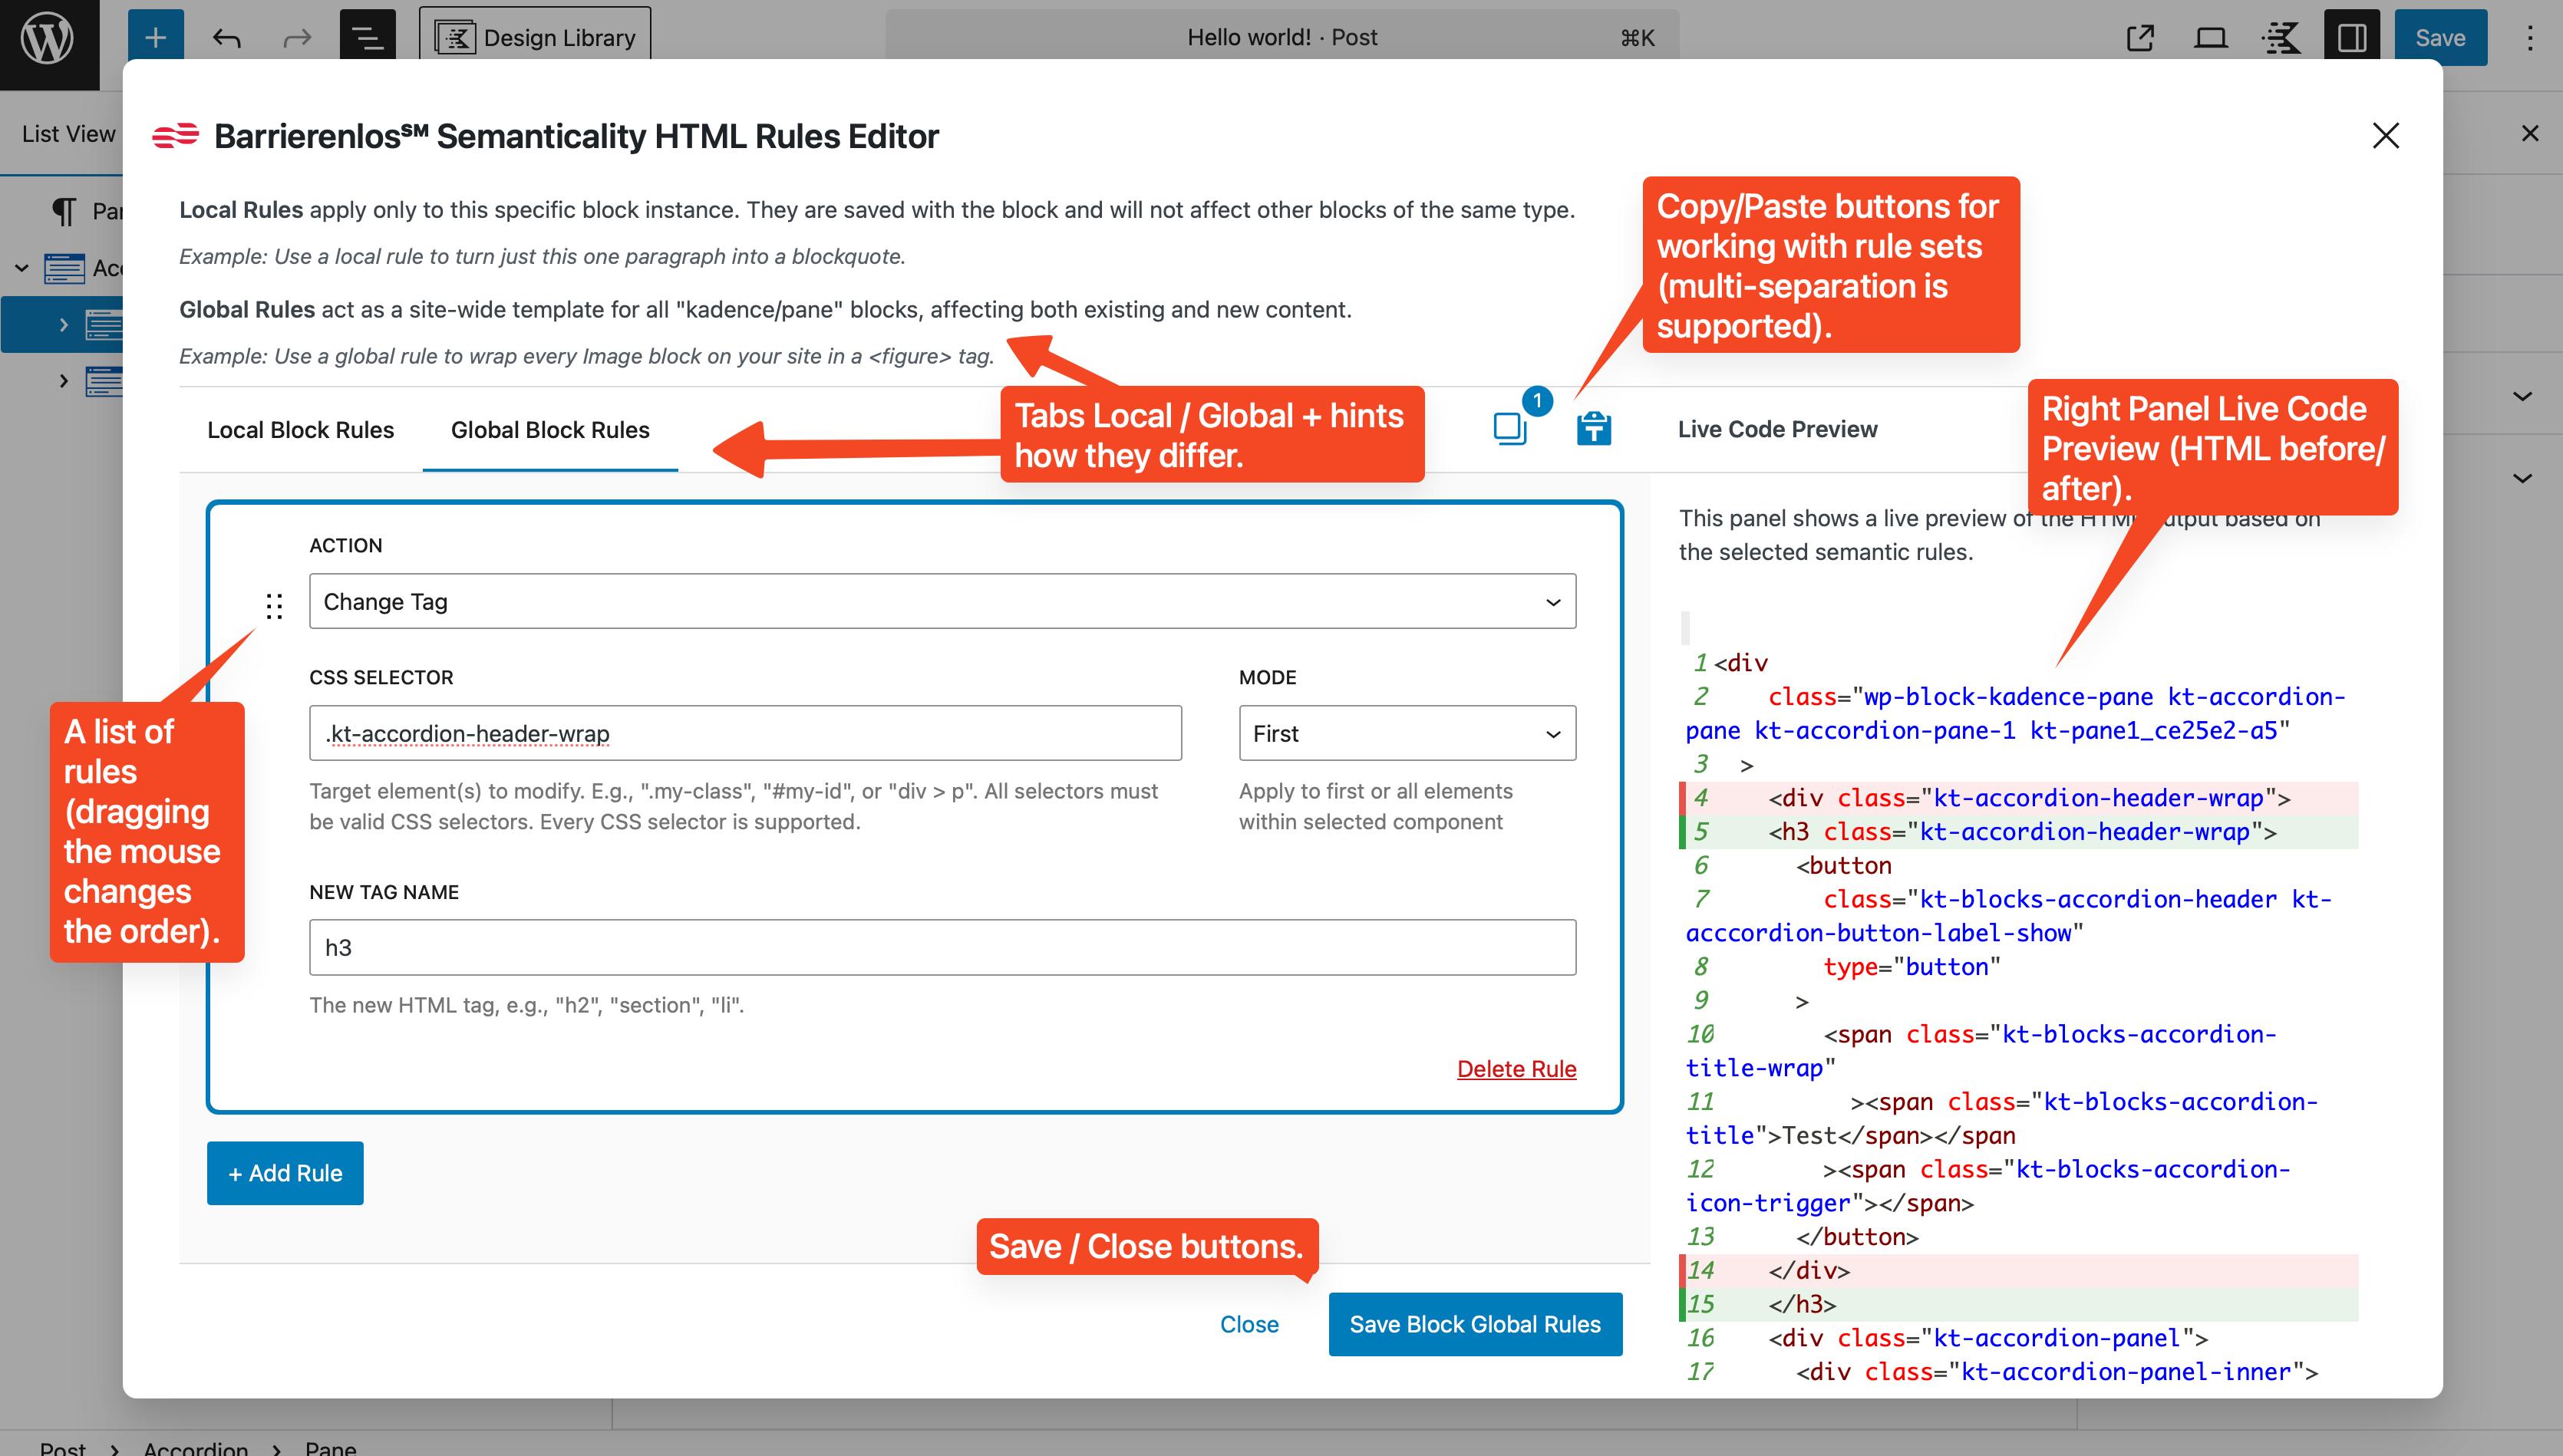
Task: Click the + Add Rule button
Action: (284, 1172)
